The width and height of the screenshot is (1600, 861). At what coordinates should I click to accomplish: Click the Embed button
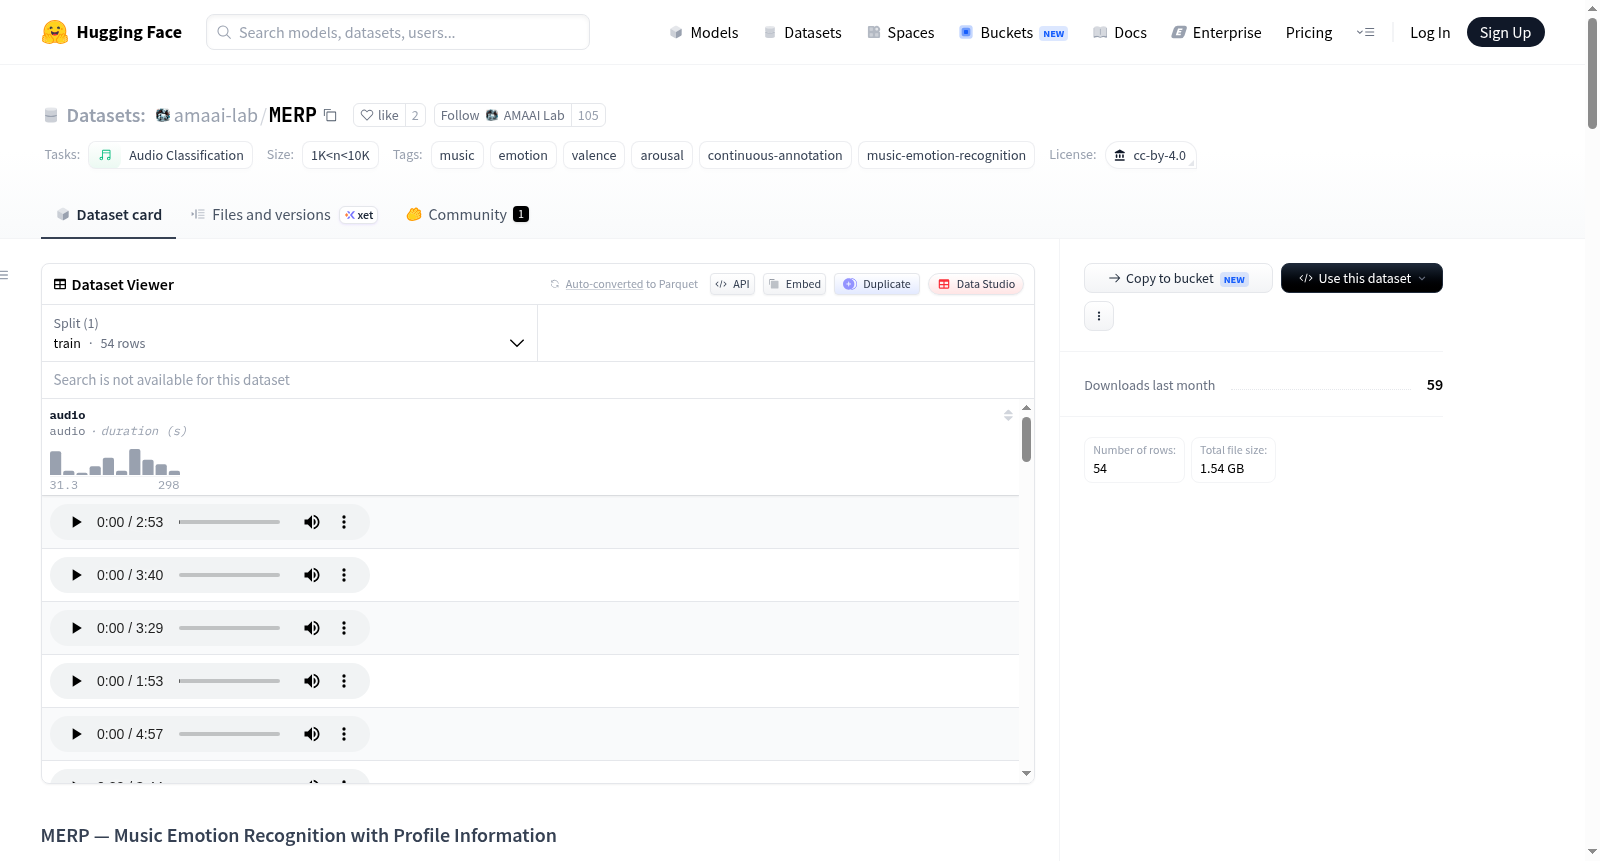[795, 284]
